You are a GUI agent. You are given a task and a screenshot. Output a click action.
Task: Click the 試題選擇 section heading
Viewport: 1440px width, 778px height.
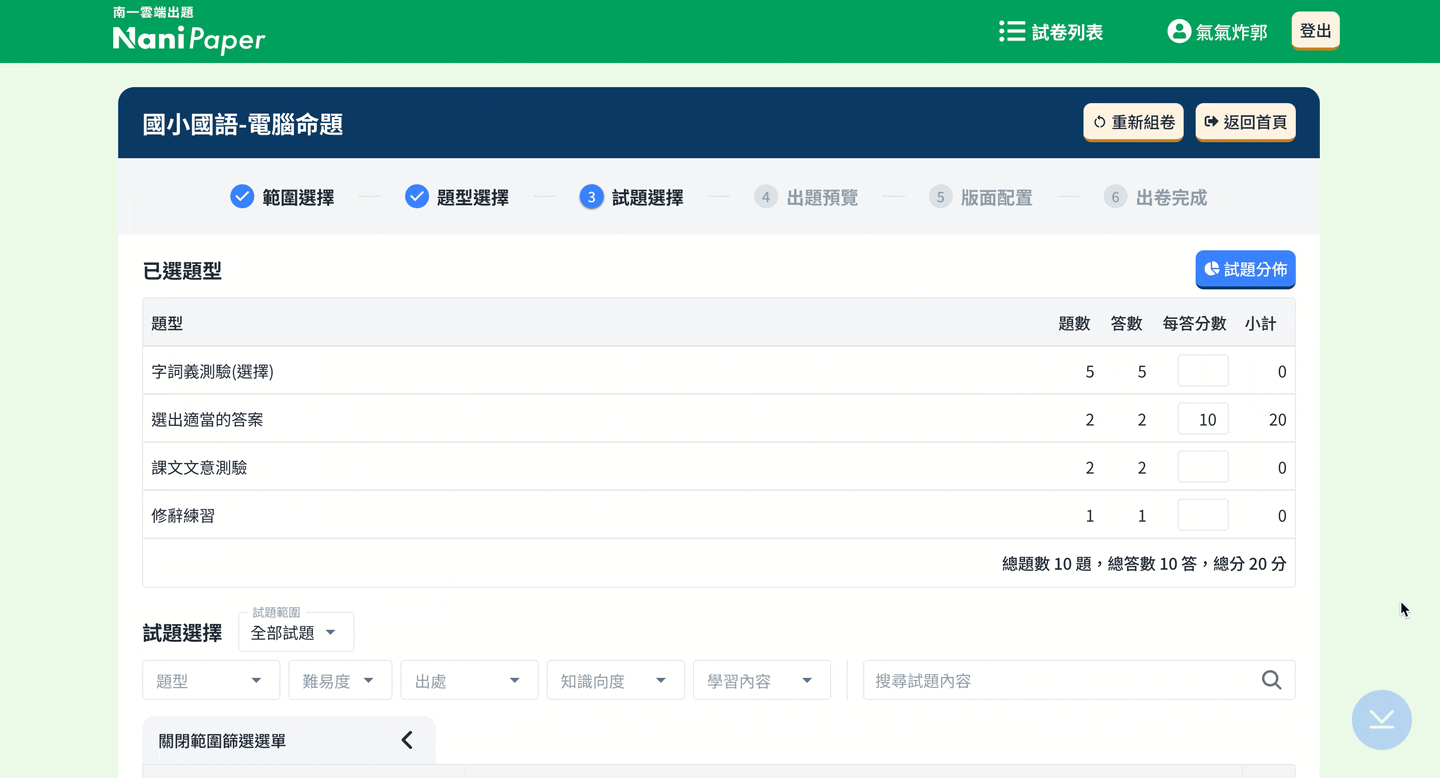point(182,633)
